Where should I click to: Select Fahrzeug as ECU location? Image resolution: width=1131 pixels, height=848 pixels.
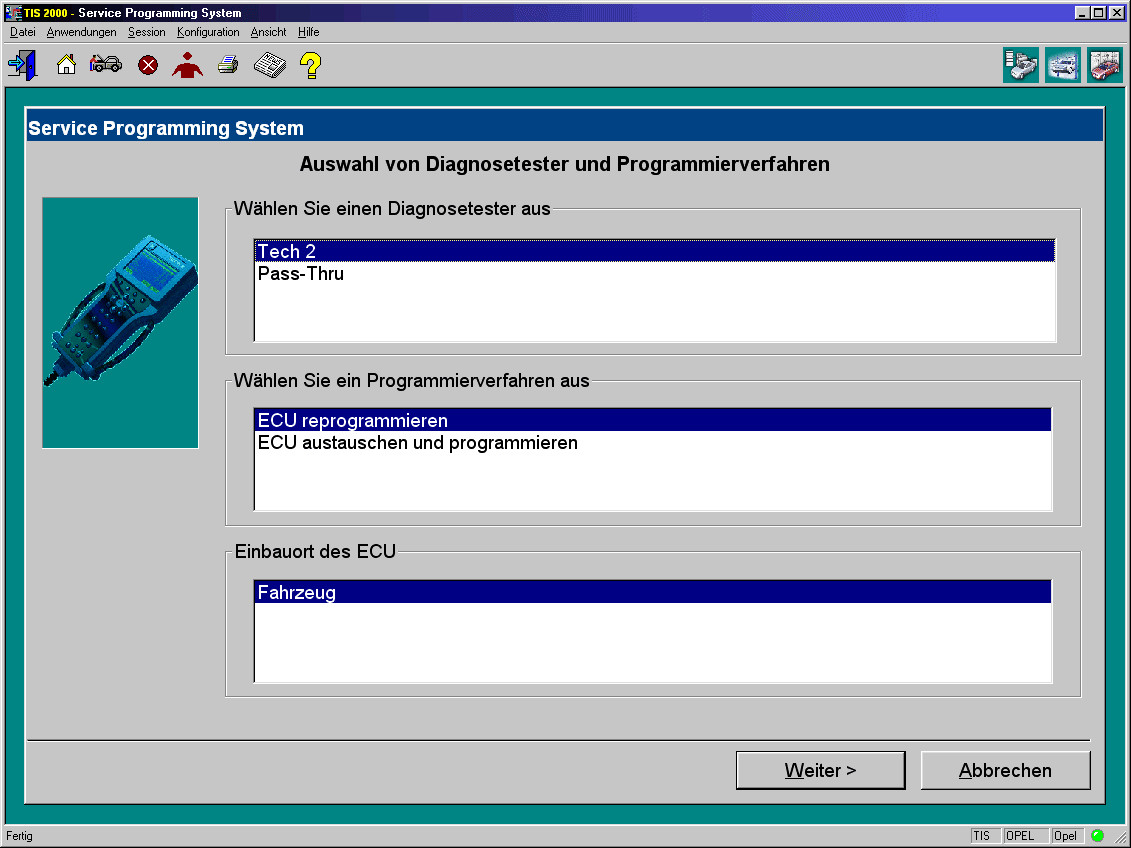pyautogui.click(x=653, y=592)
